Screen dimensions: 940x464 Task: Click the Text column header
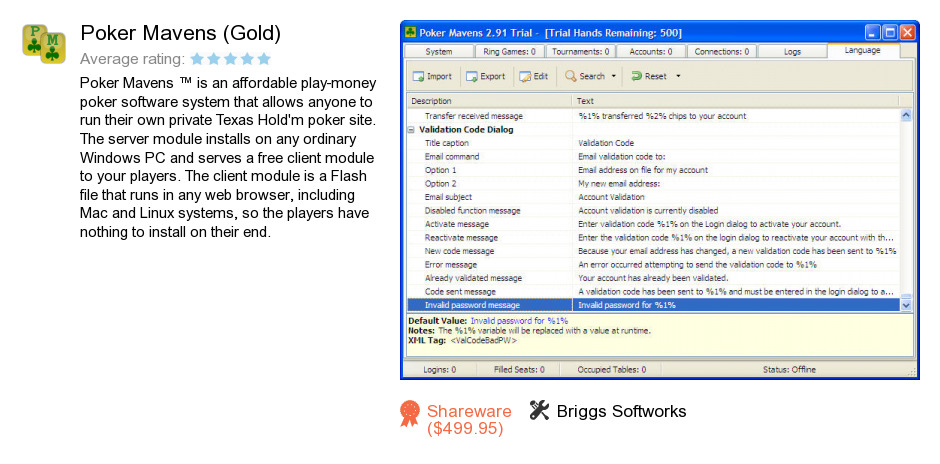click(736, 101)
